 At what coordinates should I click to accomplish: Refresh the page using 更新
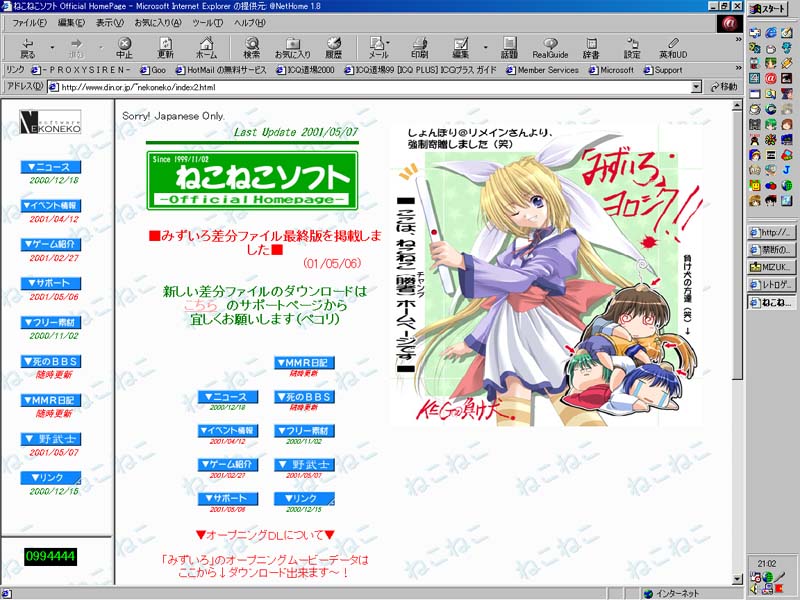click(165, 48)
